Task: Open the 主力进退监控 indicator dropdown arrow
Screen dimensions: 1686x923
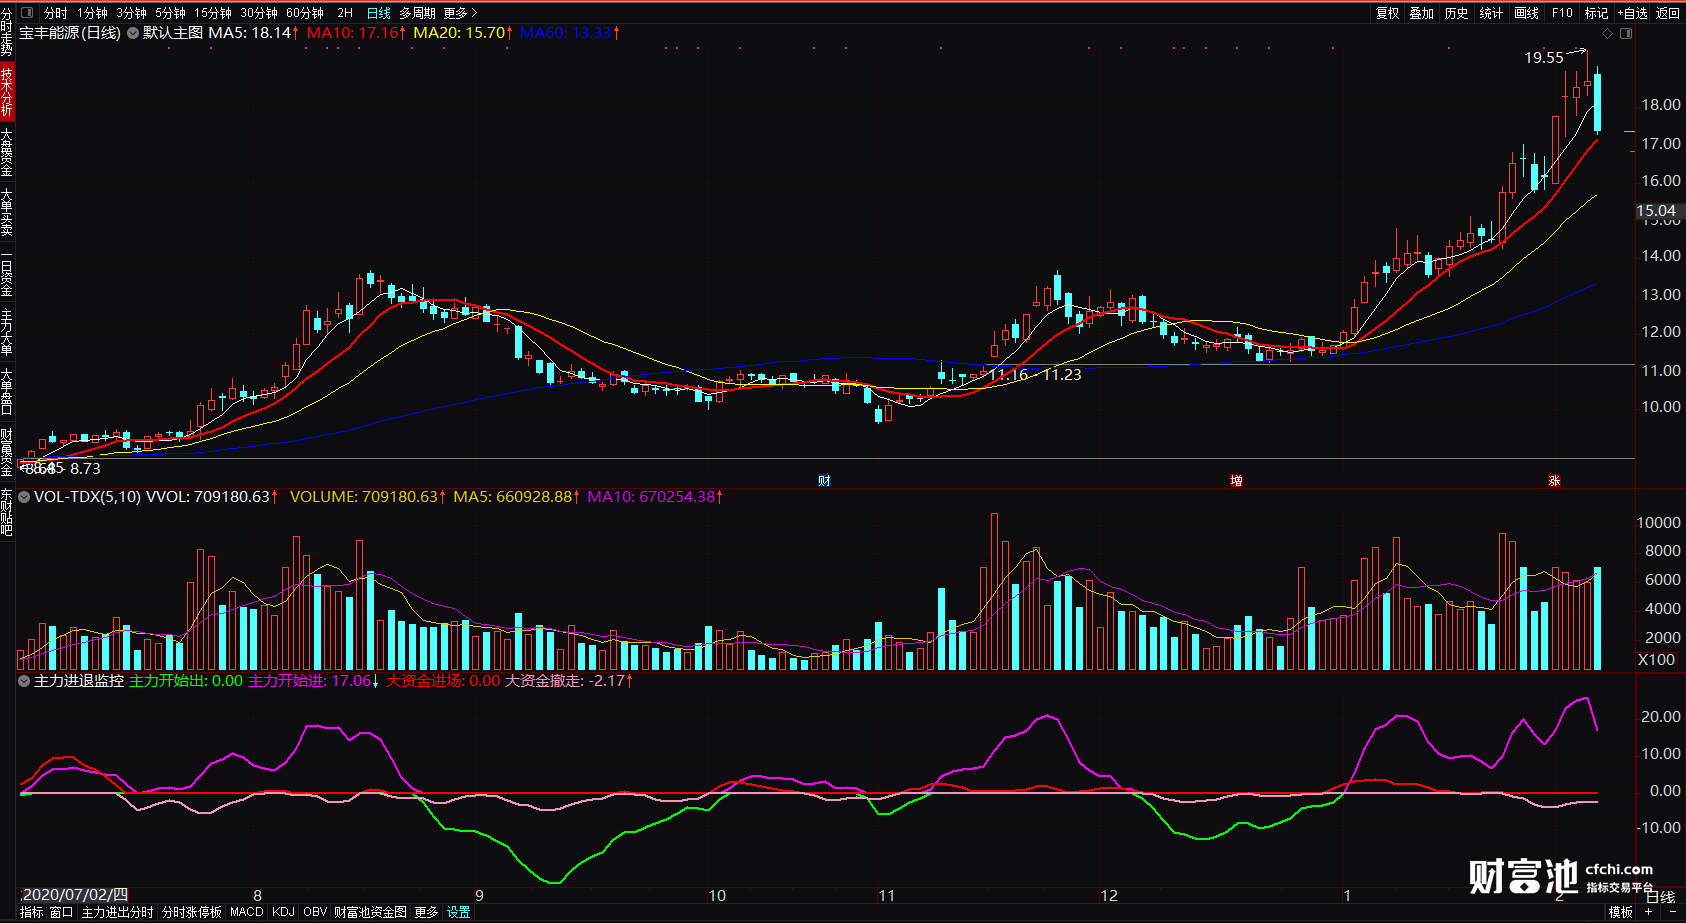Action: (x=25, y=680)
